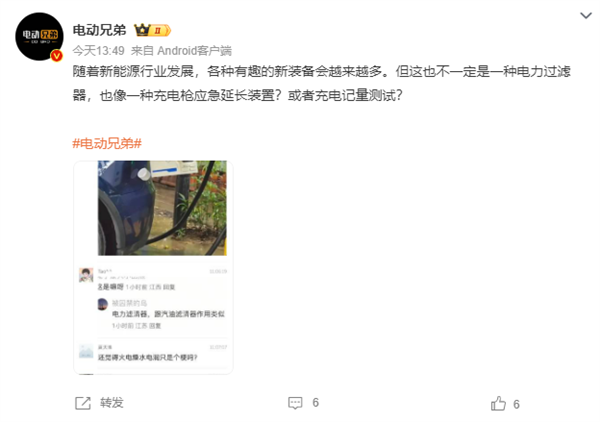Click the first commenter avatar inside image
600x422 pixels.
point(86,275)
